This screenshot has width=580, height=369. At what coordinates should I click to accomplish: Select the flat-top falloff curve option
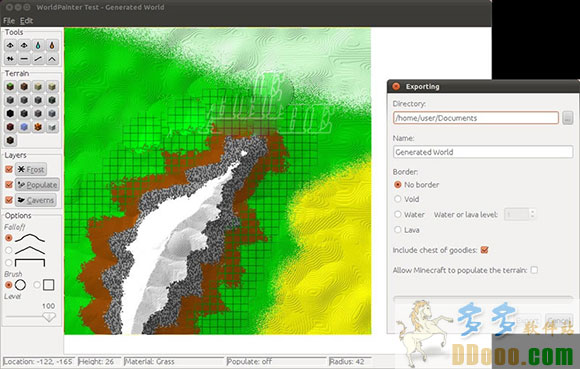point(9,262)
